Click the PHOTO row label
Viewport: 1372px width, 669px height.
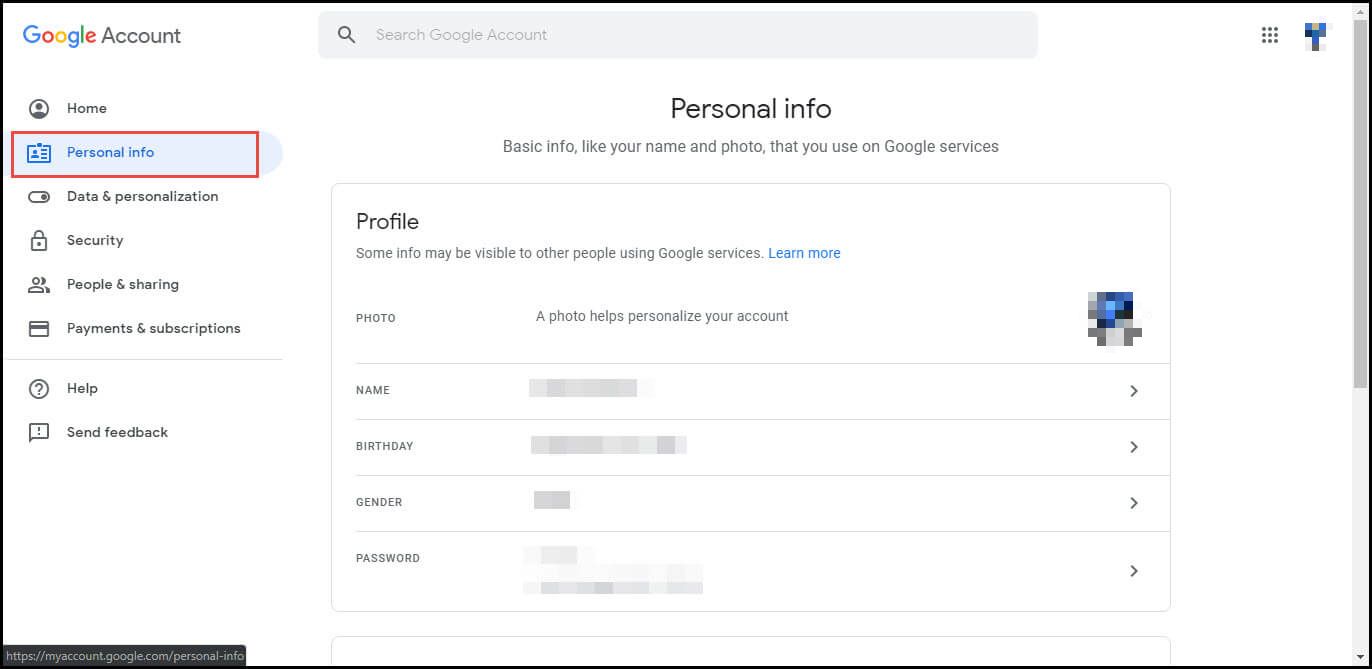pos(376,318)
